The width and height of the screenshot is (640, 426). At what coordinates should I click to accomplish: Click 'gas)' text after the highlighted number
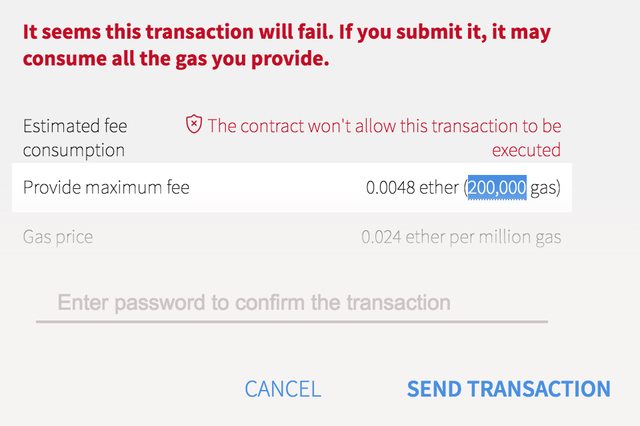(545, 187)
